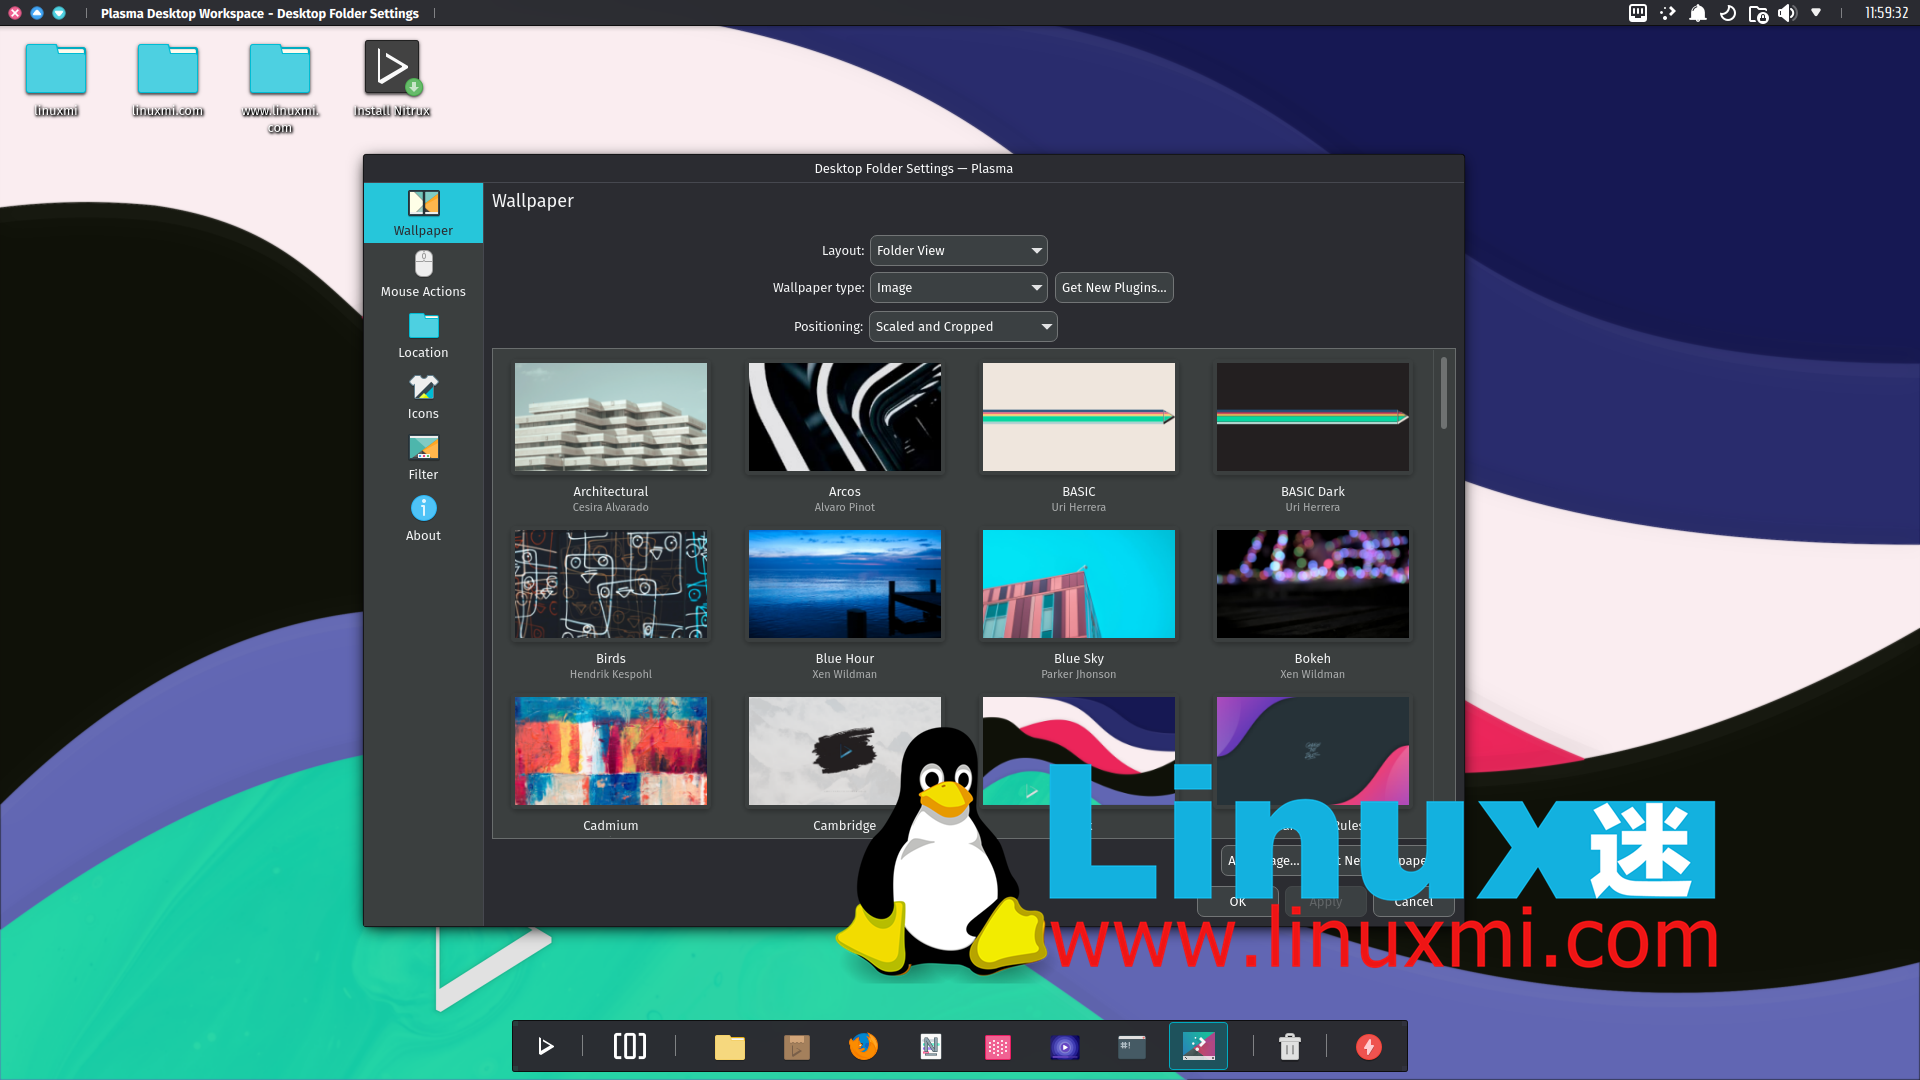Viewport: 1920px width, 1080px height.
Task: Open the file manager folder in dock
Action: tap(729, 1046)
